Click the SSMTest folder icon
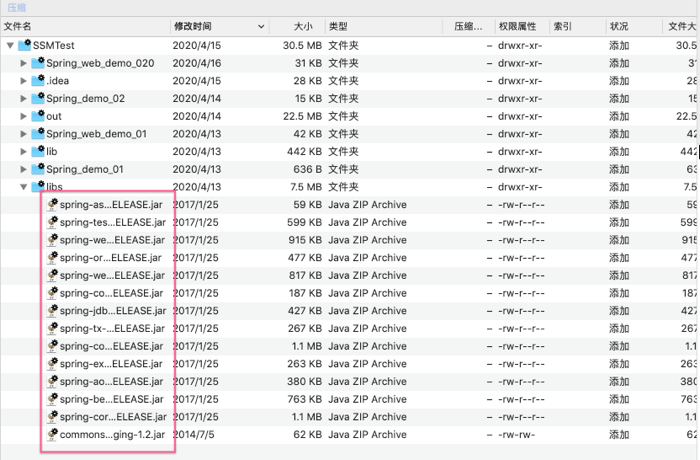700x460 pixels. point(24,44)
